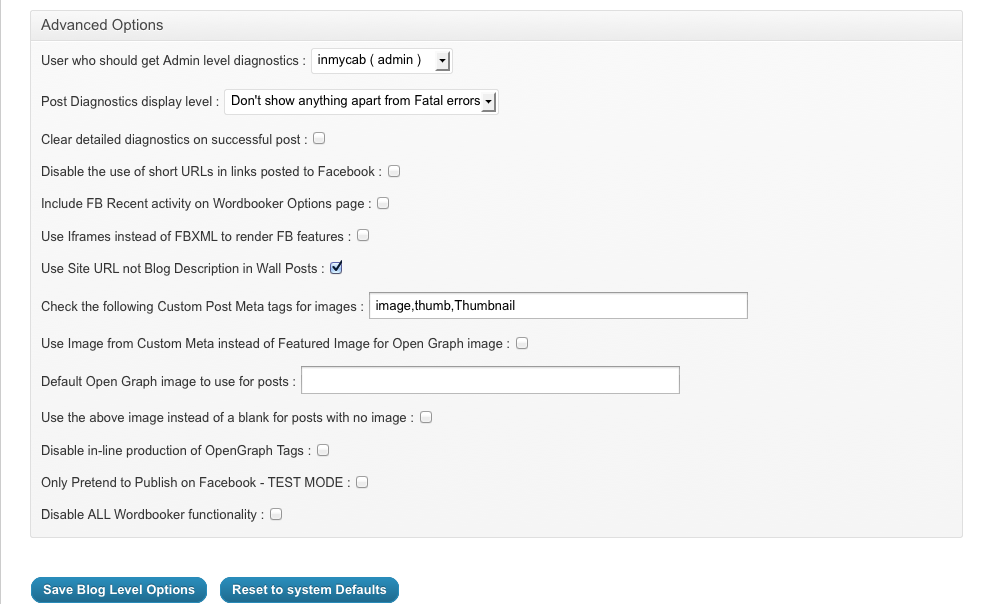
Task: Check Disable ALL Wordbooker functionality
Action: point(276,514)
